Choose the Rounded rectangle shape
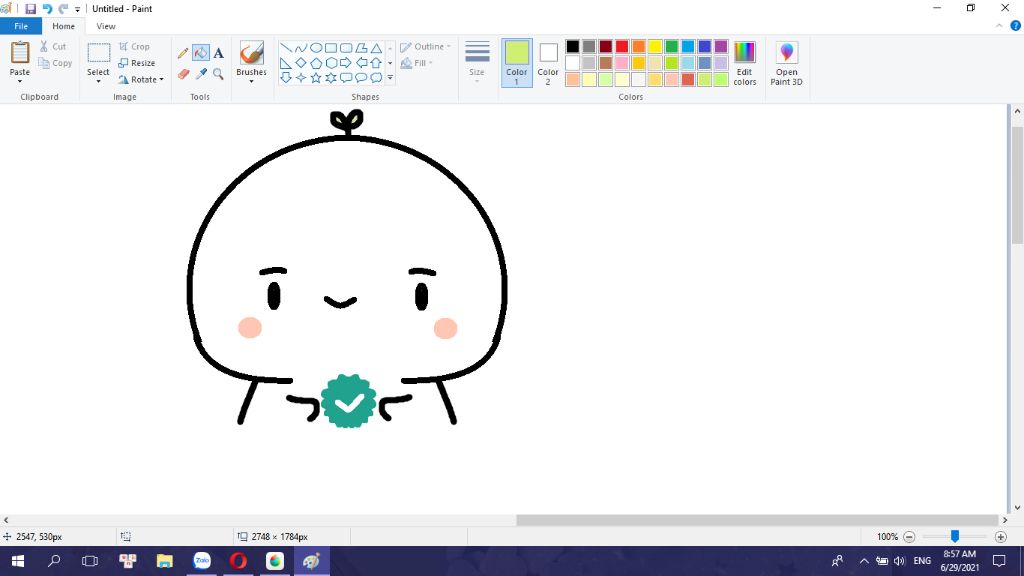 pyautogui.click(x=346, y=48)
